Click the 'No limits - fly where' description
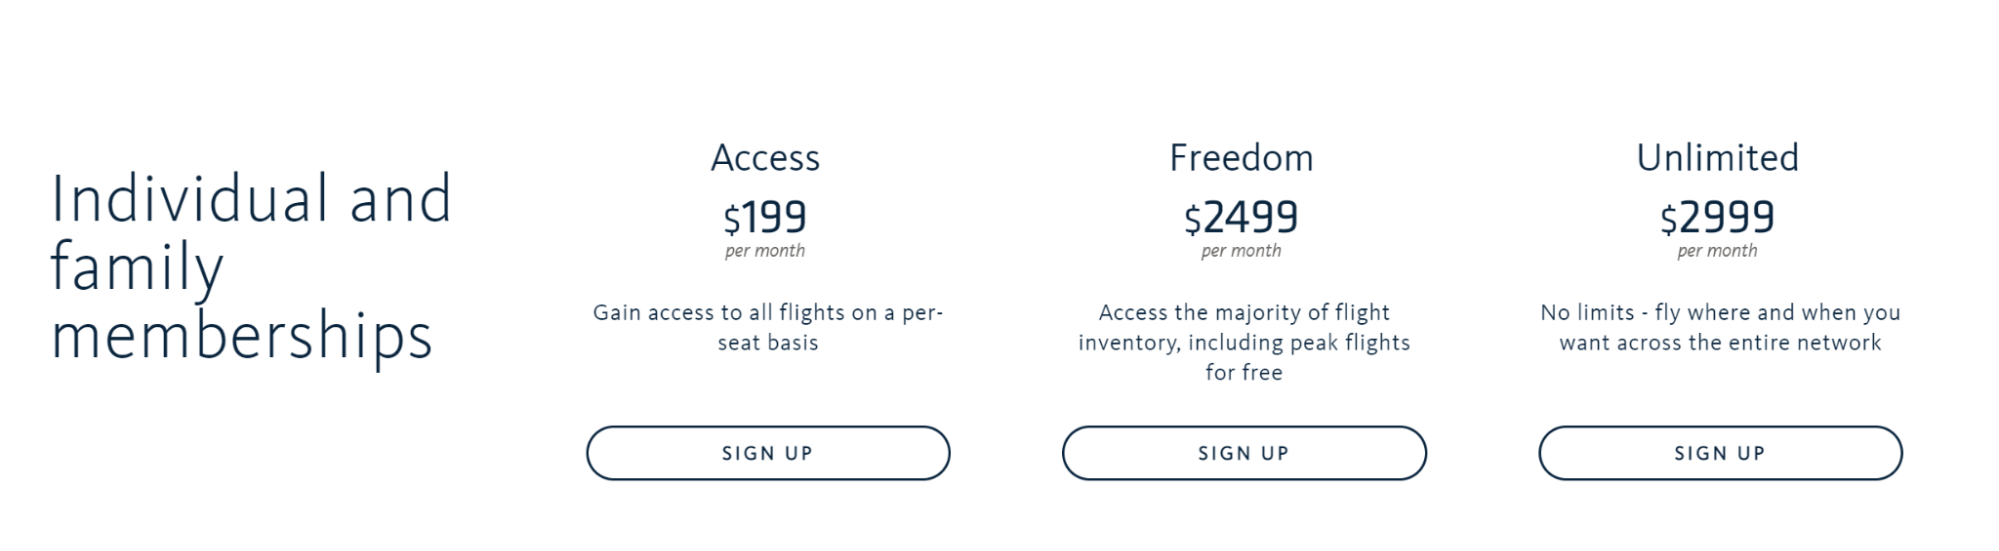Viewport: 1999px width, 551px height. 1720,313
